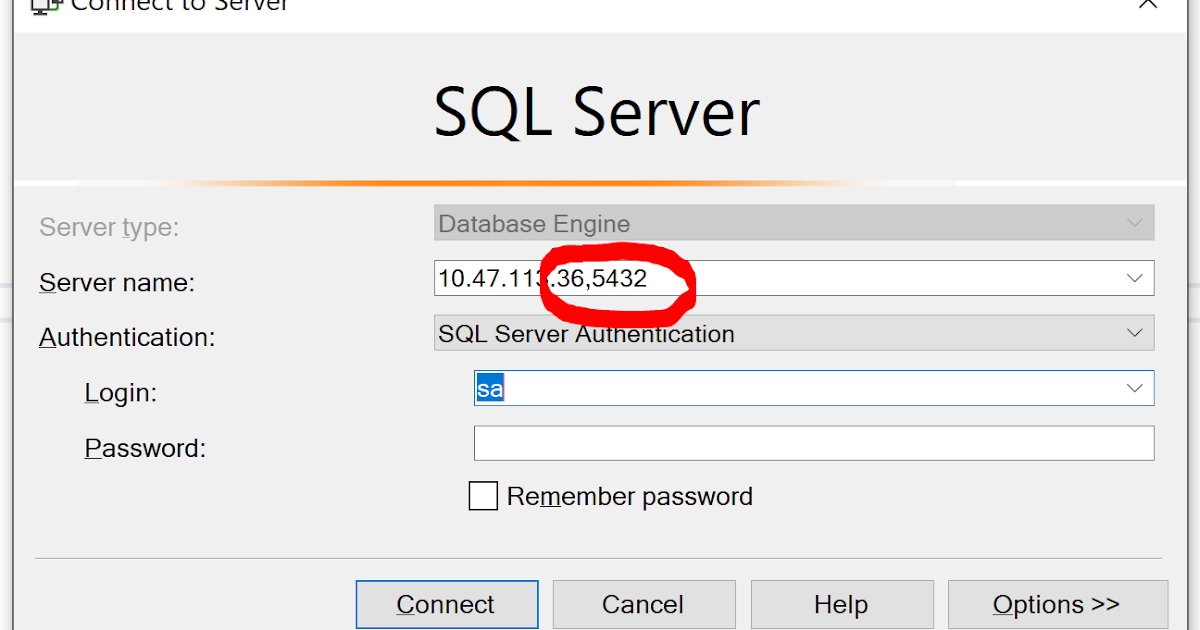Expand the Login name dropdown

coord(1135,388)
